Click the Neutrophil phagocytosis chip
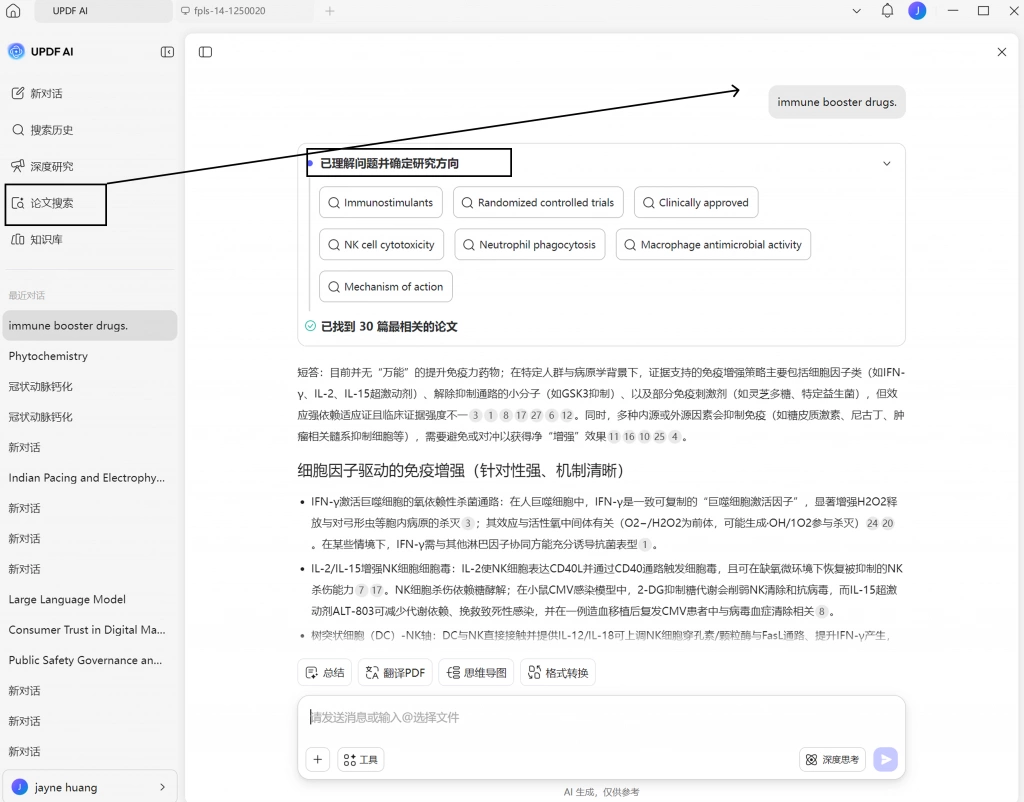1024x802 pixels. 530,244
